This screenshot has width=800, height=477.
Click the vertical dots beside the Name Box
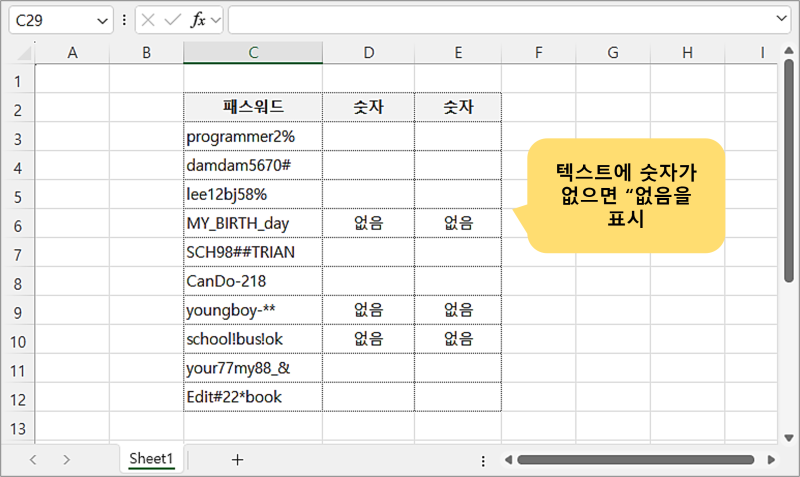point(124,19)
